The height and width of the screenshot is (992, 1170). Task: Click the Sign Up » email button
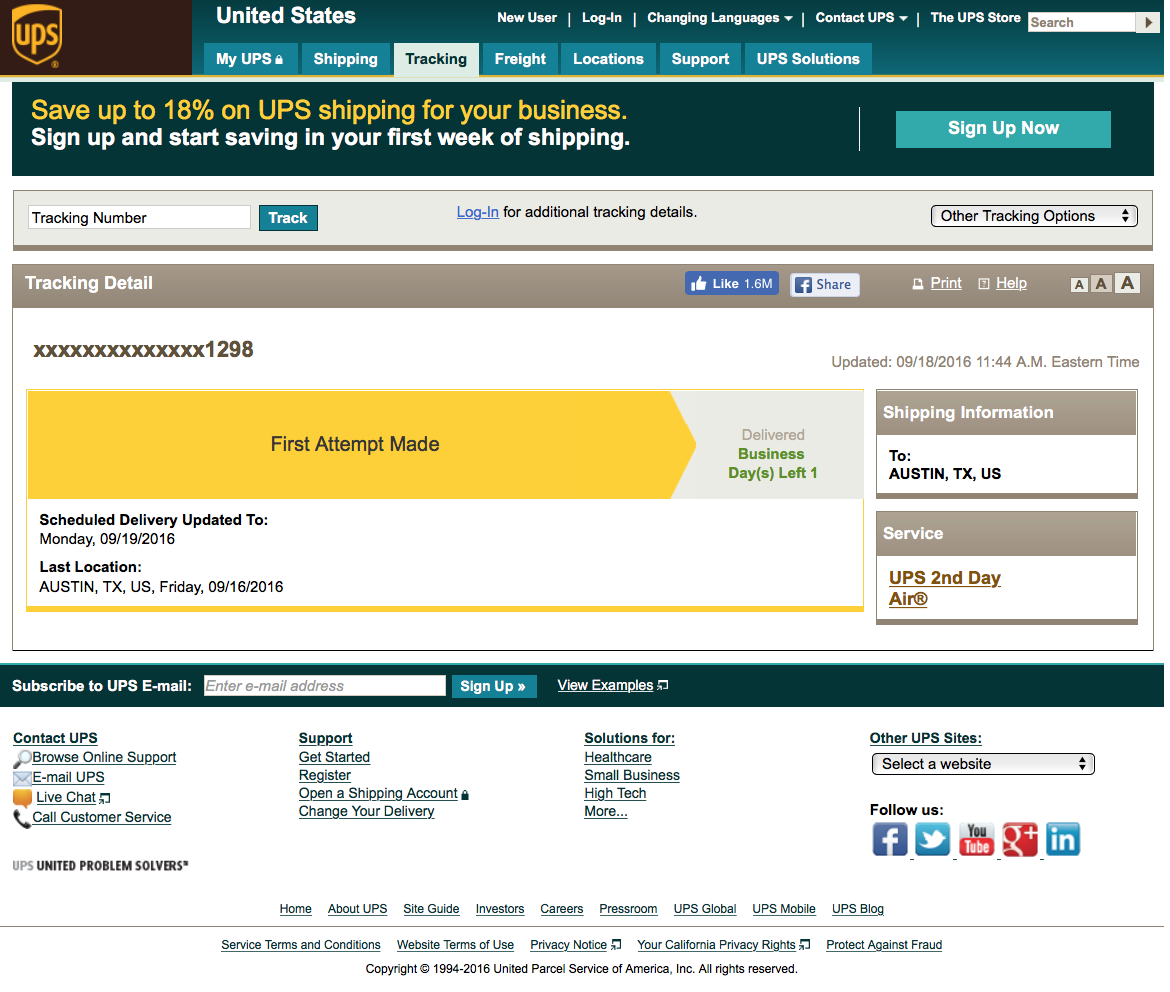click(x=493, y=687)
